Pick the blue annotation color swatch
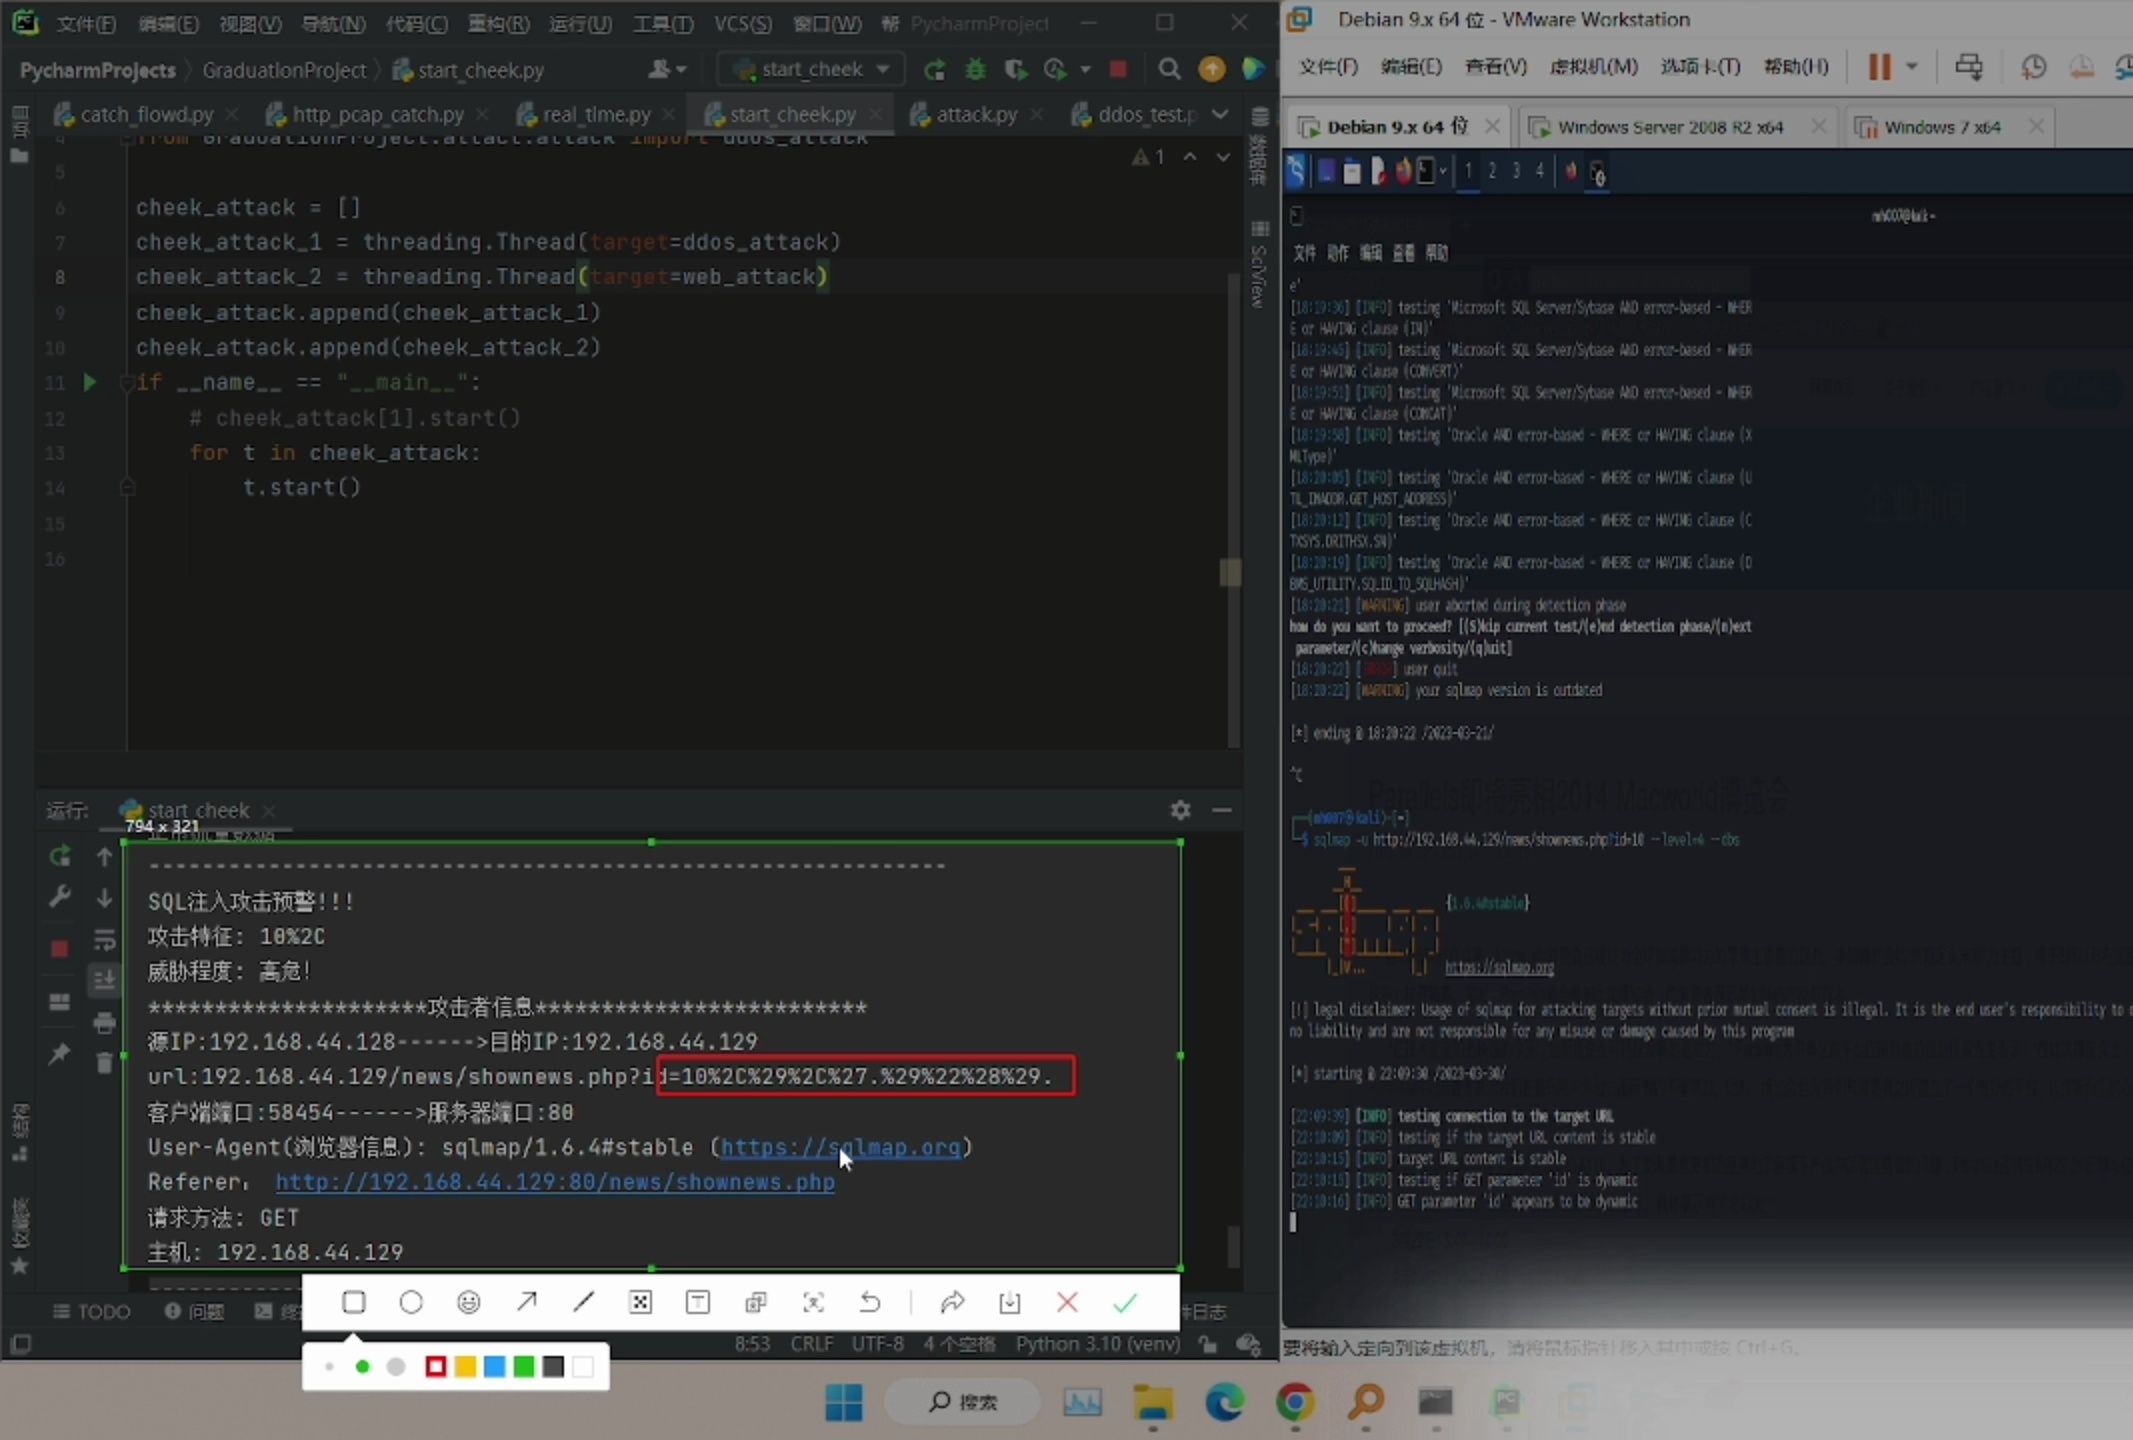The height and width of the screenshot is (1440, 2133). coord(494,1366)
